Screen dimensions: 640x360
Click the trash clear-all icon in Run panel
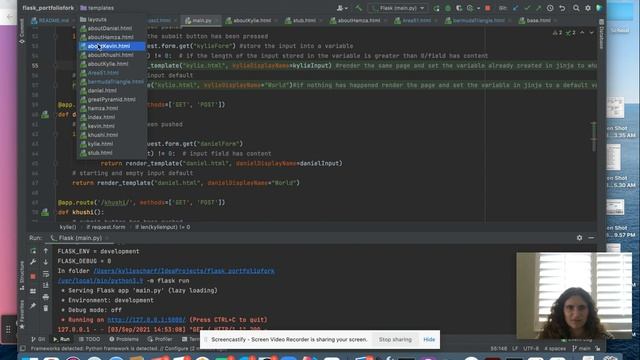tap(46, 308)
